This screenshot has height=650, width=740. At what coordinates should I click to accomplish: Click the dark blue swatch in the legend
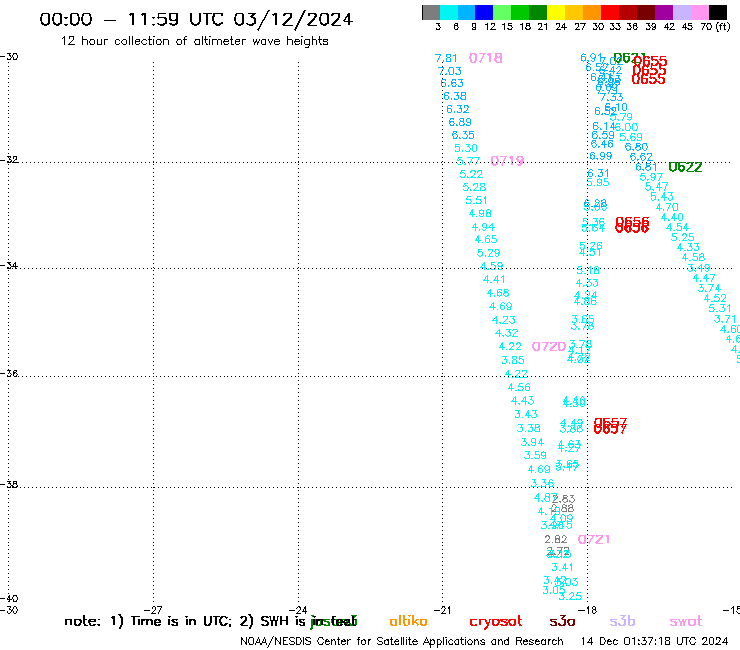tap(484, 12)
